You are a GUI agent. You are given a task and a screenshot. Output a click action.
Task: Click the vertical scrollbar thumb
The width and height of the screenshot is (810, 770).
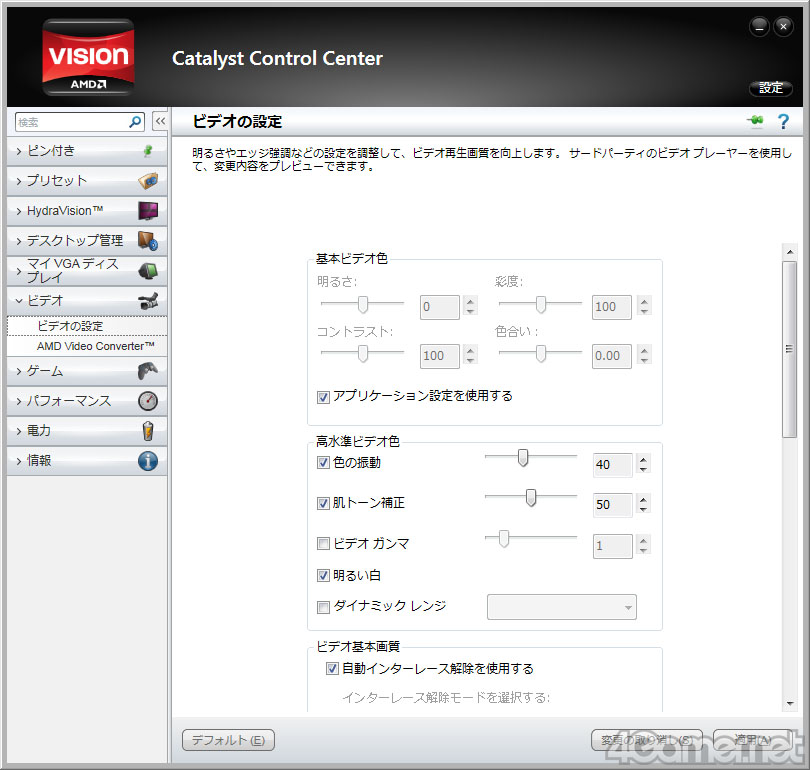pos(789,350)
